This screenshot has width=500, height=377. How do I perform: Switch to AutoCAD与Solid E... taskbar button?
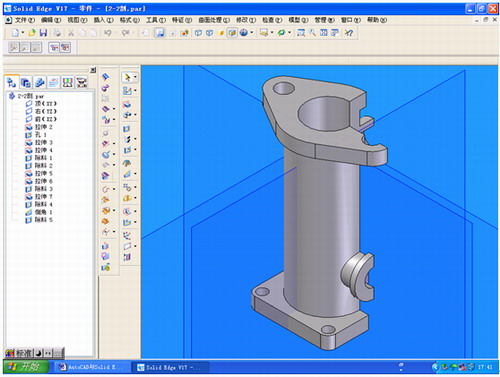[x=91, y=367]
